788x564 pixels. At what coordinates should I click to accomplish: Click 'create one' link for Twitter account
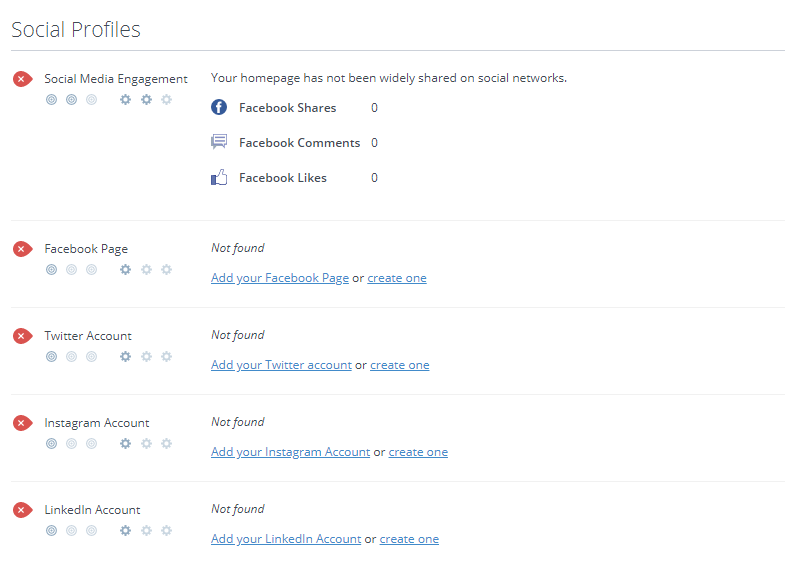[400, 365]
